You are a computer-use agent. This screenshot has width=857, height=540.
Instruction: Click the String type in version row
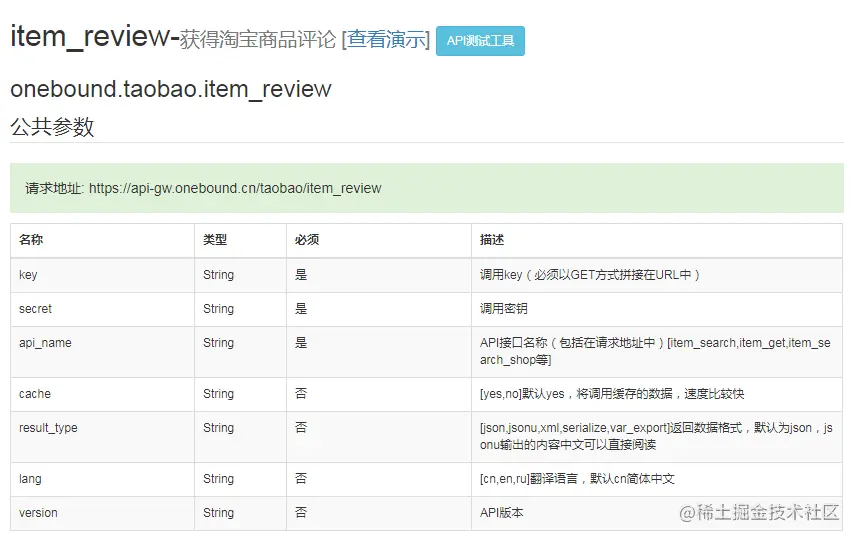click(x=219, y=513)
